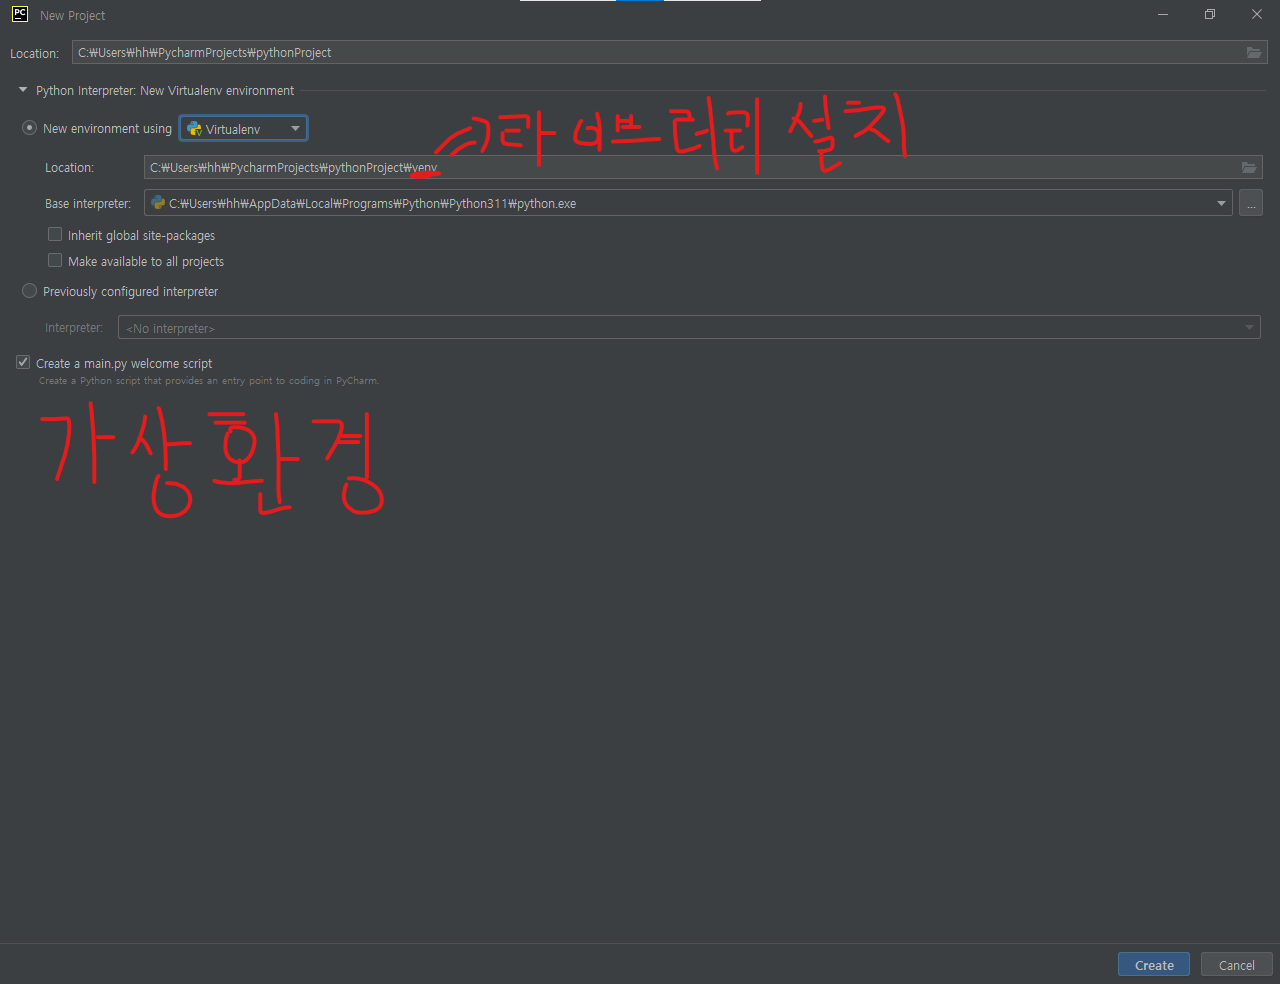This screenshot has width=1280, height=984.
Task: Collapse the Python Interpreter section triangle
Action: (x=23, y=90)
